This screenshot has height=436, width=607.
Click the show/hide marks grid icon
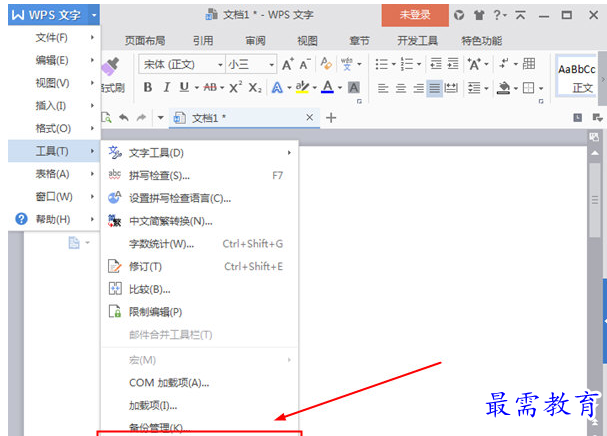coord(529,64)
